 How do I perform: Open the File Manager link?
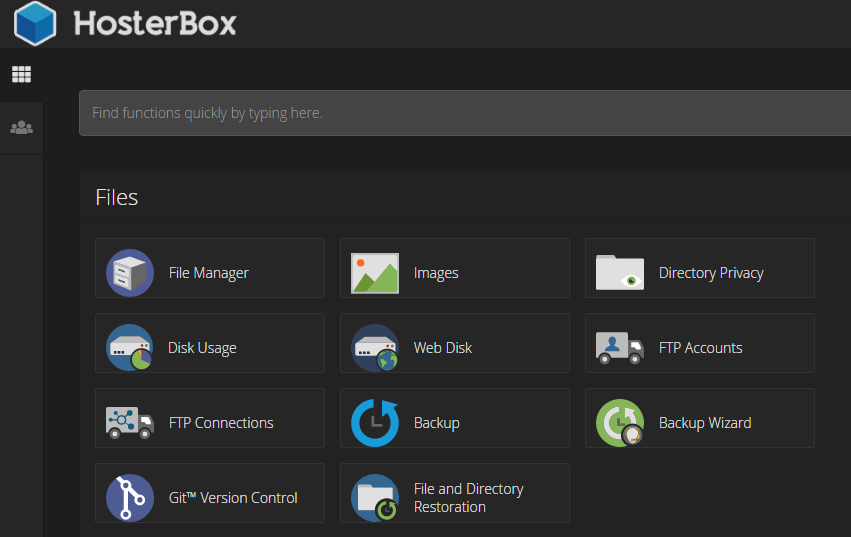[208, 273]
